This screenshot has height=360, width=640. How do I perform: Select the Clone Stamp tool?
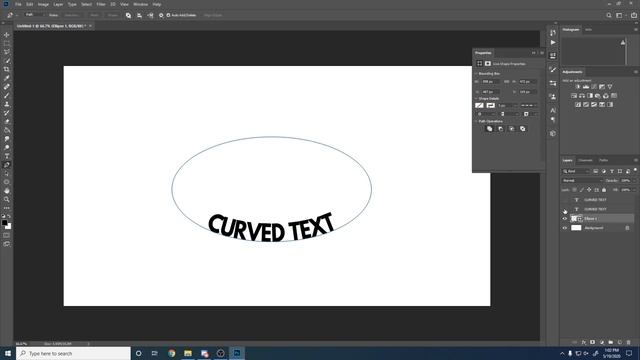[7, 104]
